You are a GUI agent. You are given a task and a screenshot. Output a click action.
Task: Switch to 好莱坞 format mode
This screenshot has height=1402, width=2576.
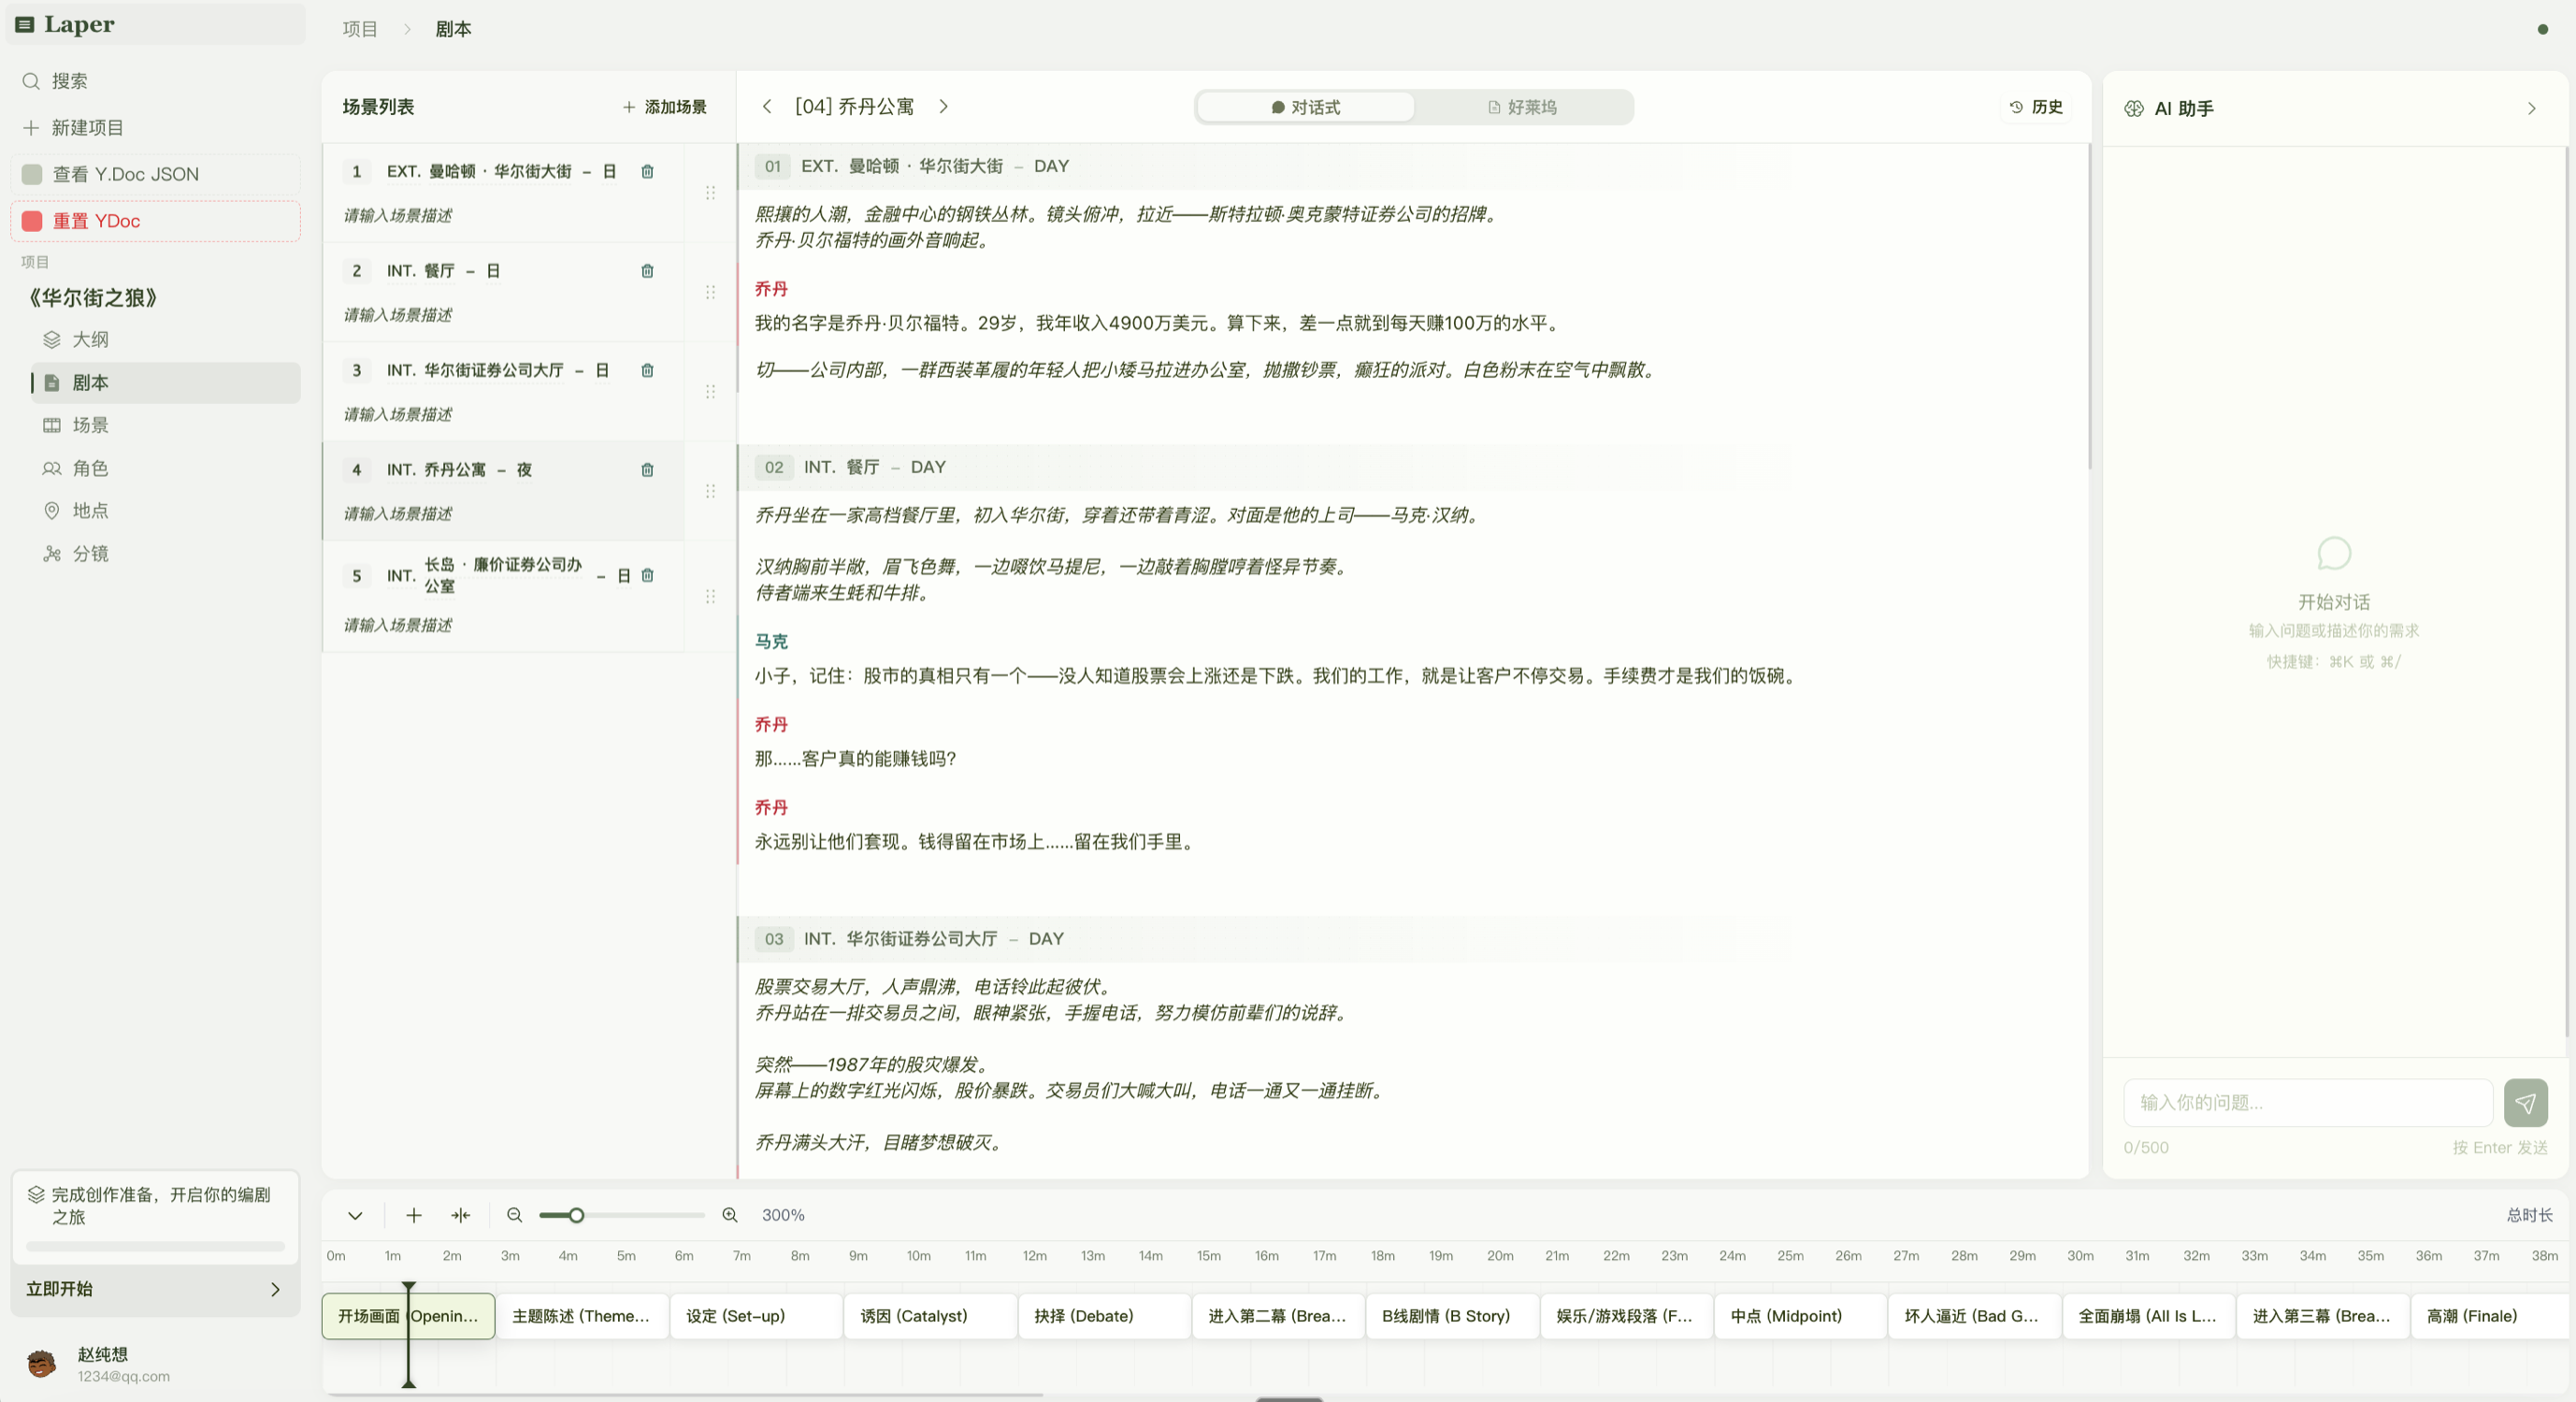(1522, 107)
